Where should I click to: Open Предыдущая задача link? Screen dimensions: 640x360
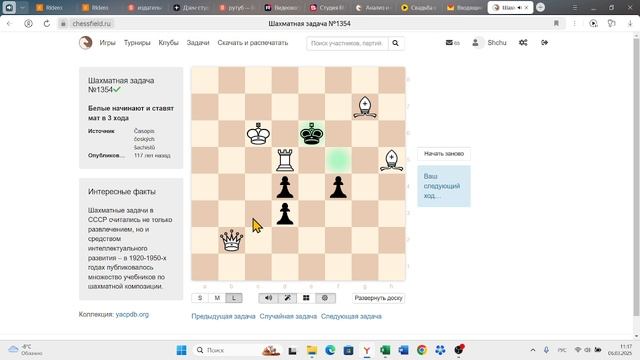223,316
